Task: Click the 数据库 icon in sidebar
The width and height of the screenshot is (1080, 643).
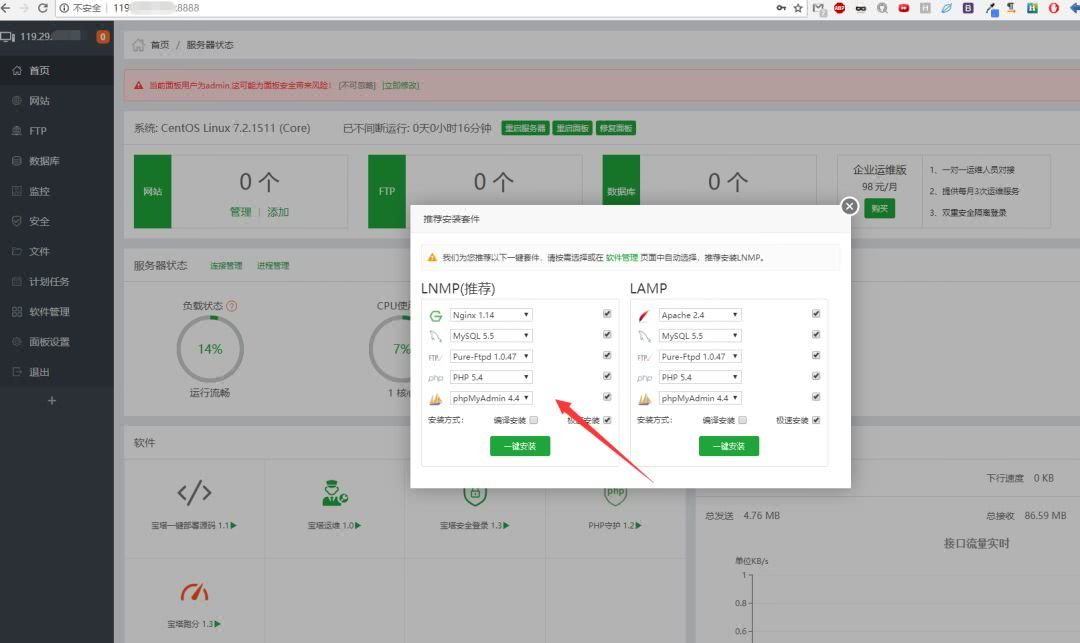Action: click(x=17, y=160)
